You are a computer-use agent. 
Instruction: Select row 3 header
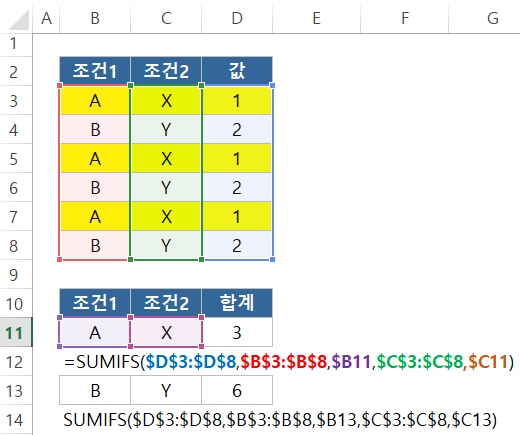click(16, 100)
